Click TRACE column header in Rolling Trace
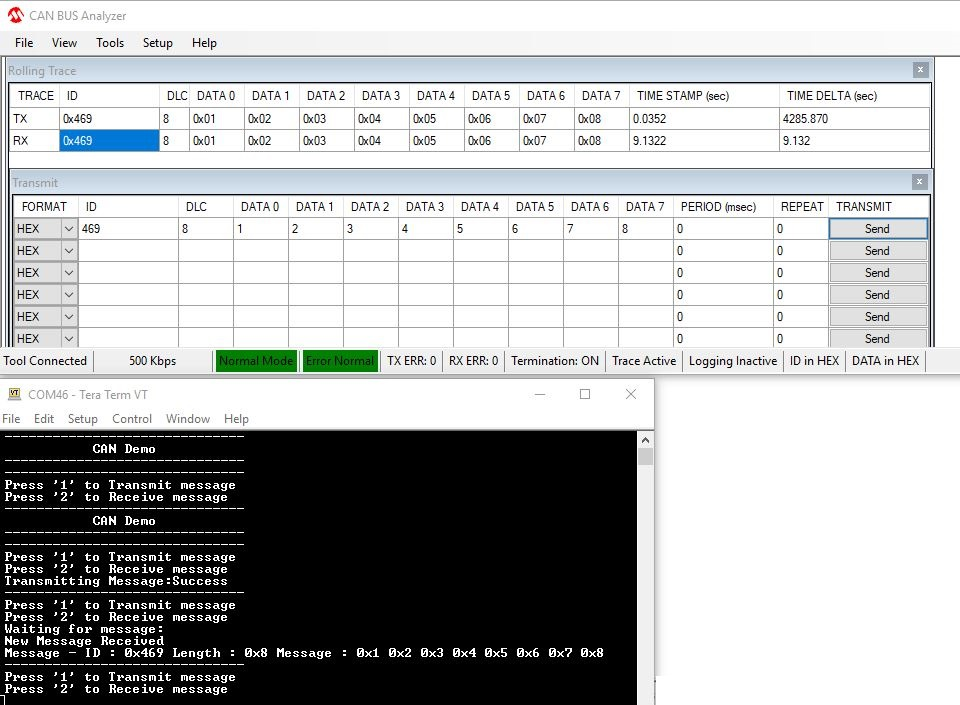This screenshot has height=705, width=960. (x=36, y=96)
